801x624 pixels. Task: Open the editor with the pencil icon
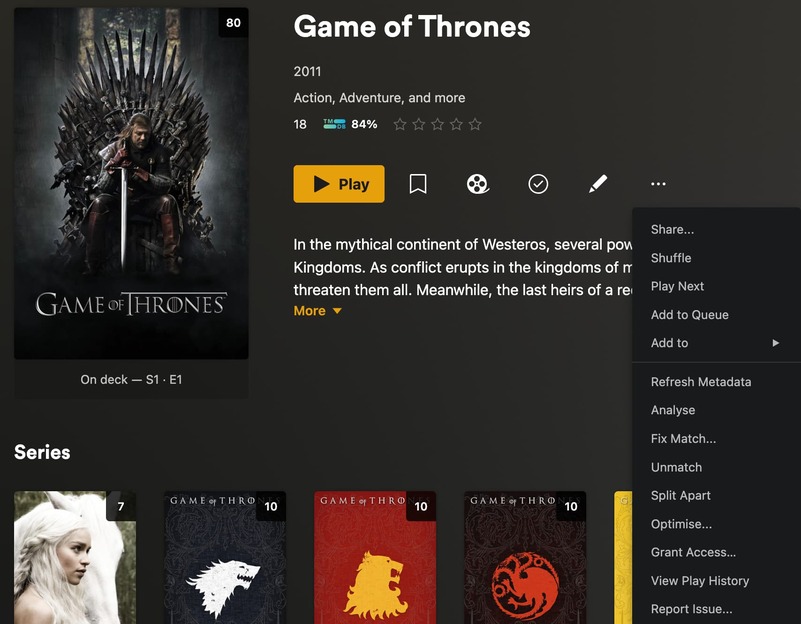[598, 184]
